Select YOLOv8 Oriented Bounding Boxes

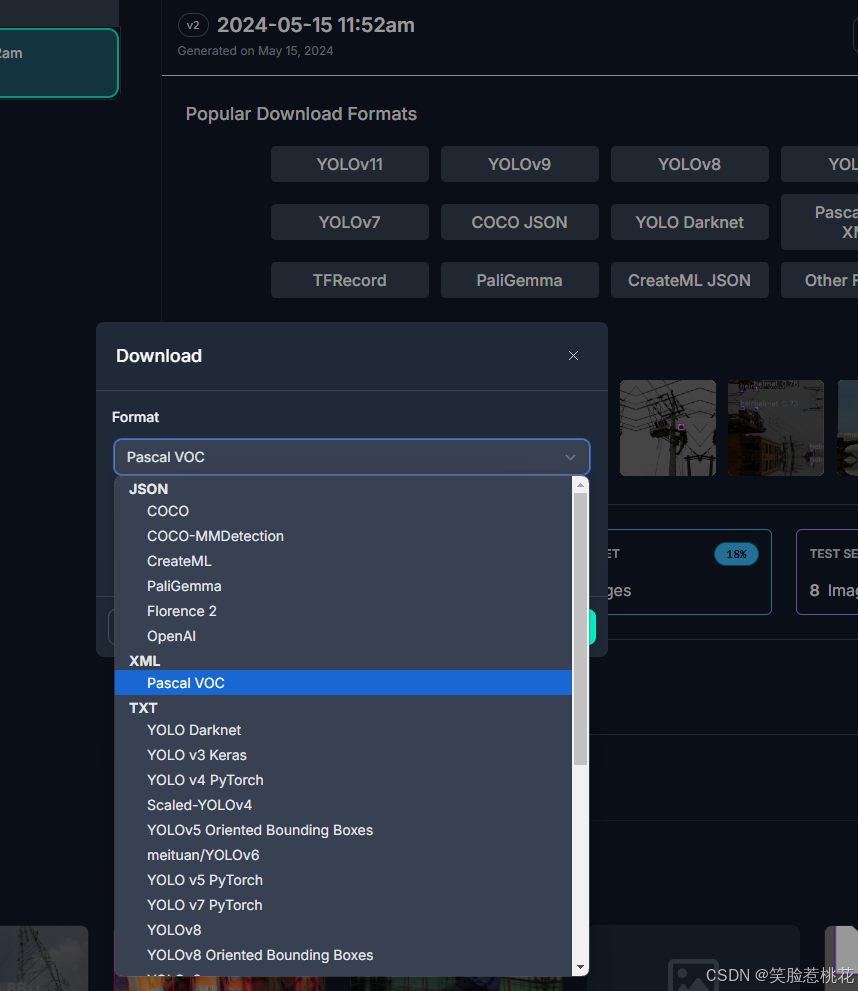click(x=343, y=955)
